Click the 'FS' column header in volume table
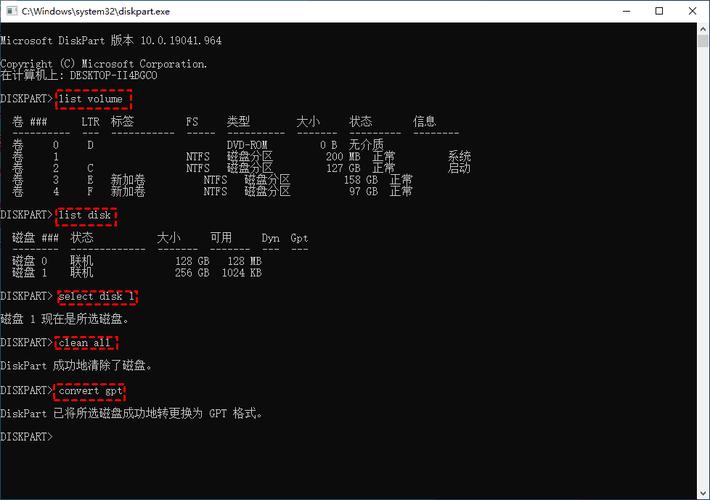The height and width of the screenshot is (500, 710). pos(192,122)
